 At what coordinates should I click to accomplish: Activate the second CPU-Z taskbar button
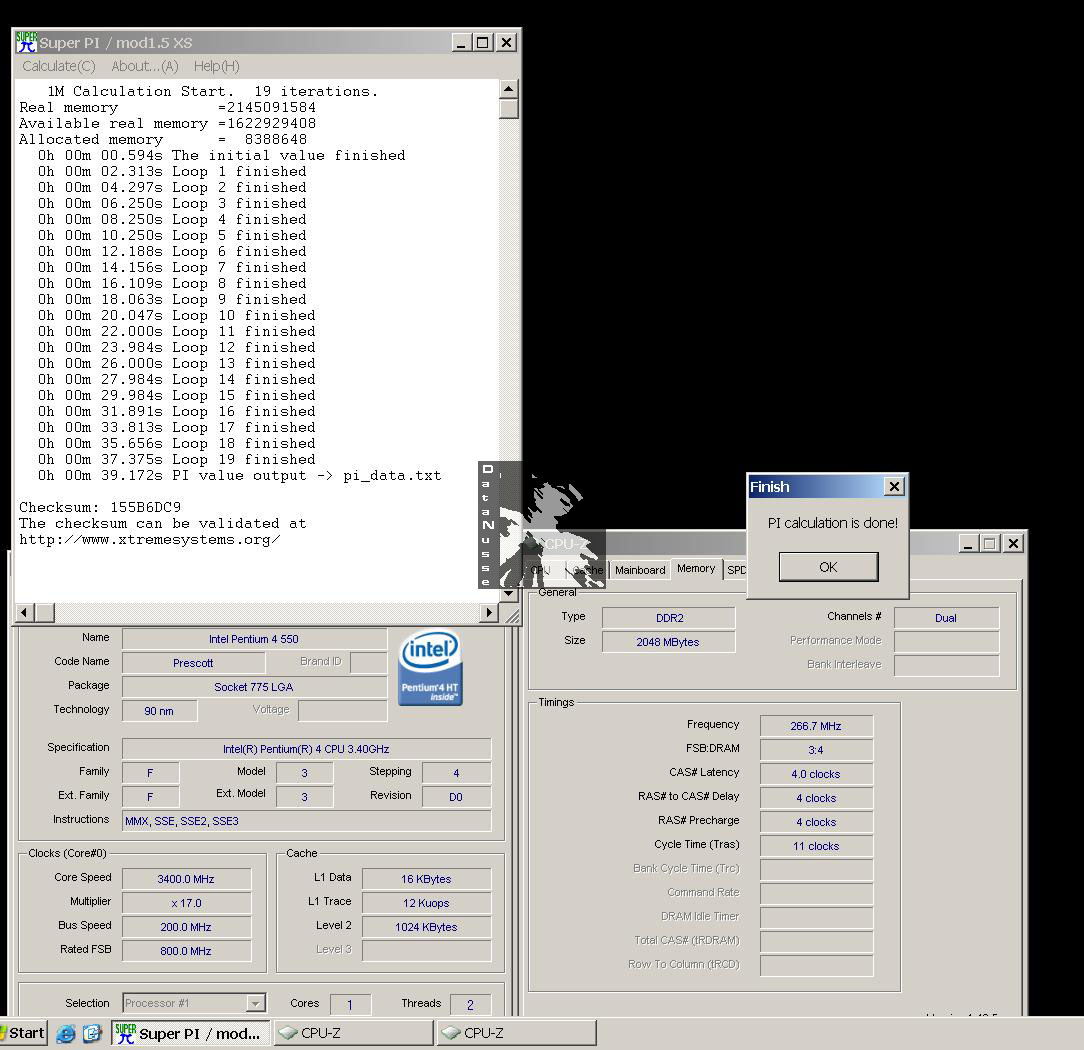[x=517, y=1033]
